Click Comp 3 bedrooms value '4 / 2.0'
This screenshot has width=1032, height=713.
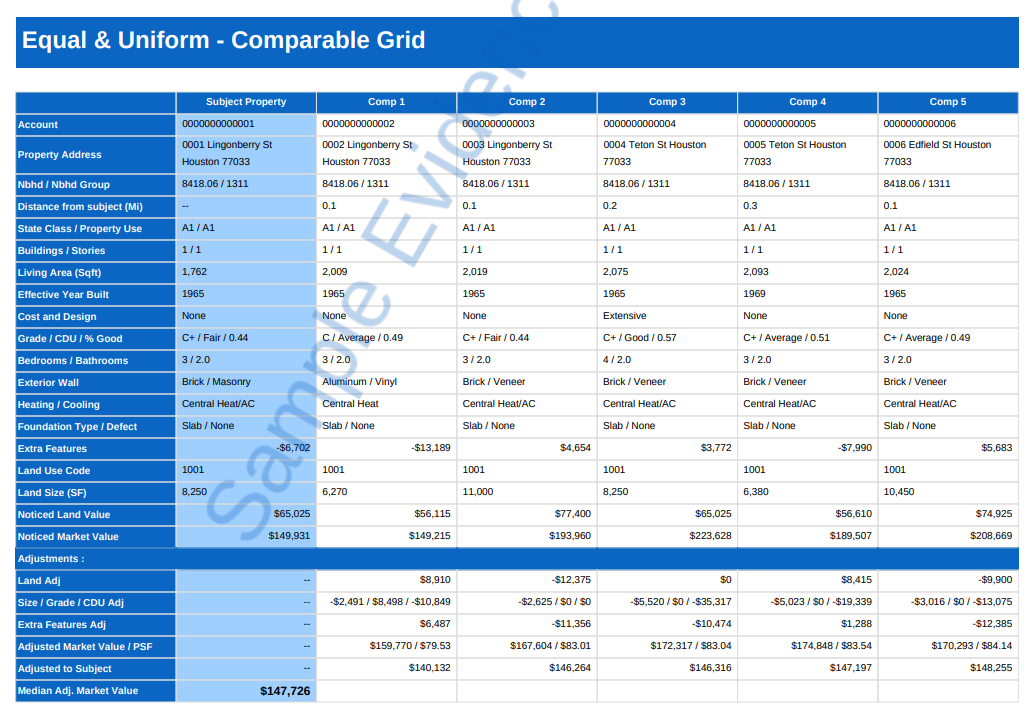(x=617, y=360)
